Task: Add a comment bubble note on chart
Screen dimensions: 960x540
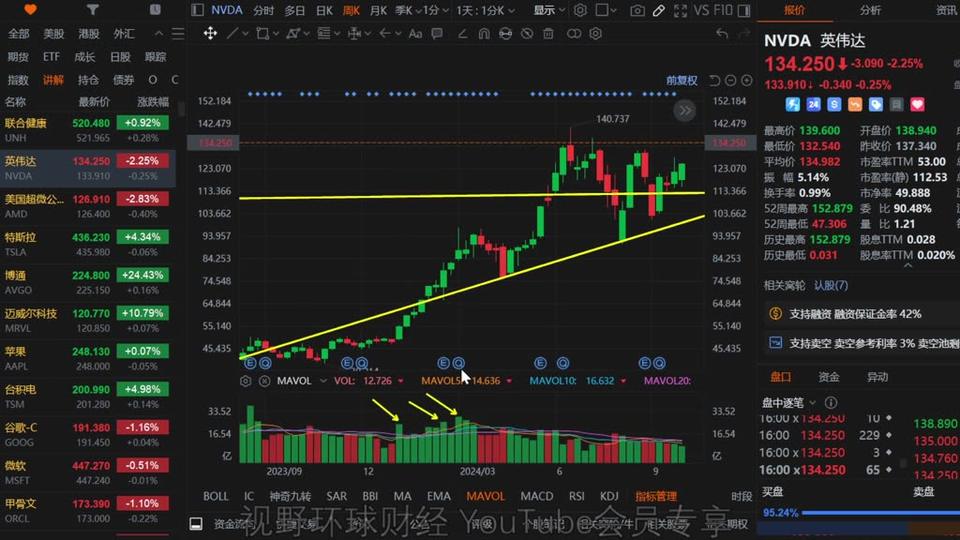Action: pos(437,34)
